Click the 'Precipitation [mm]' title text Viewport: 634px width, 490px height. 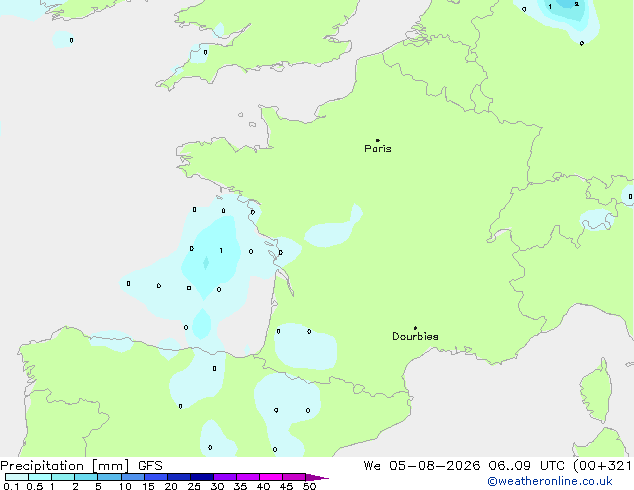coord(65,466)
